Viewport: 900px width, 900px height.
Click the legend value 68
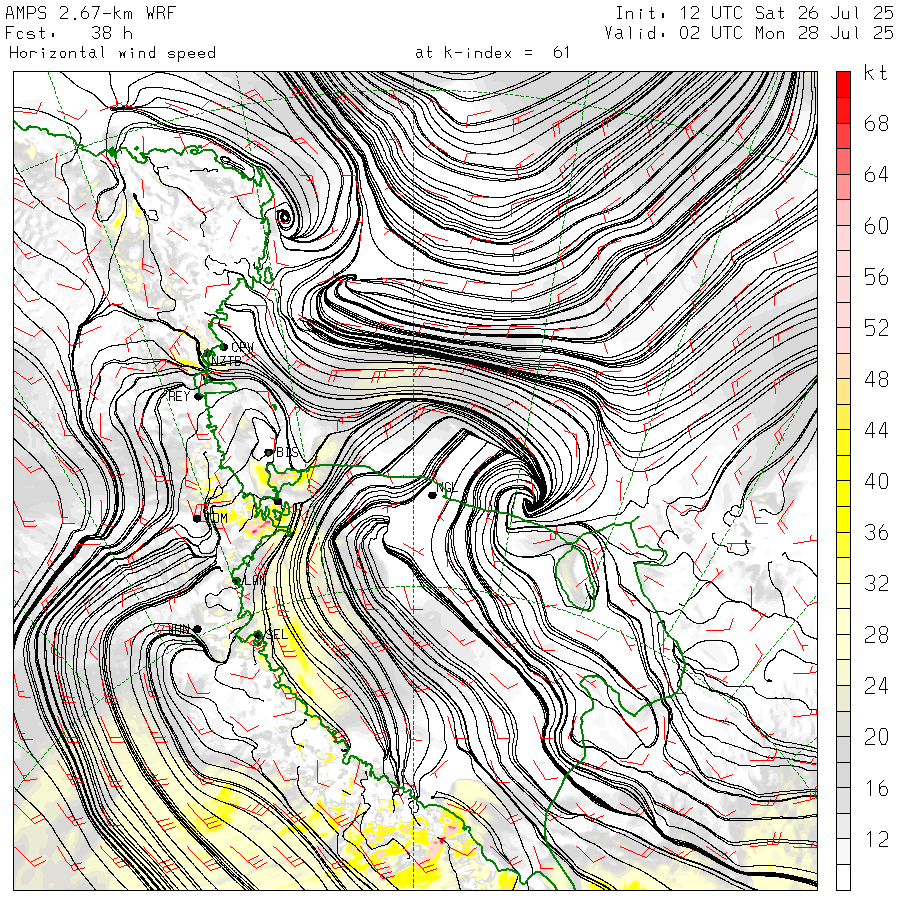click(x=876, y=123)
